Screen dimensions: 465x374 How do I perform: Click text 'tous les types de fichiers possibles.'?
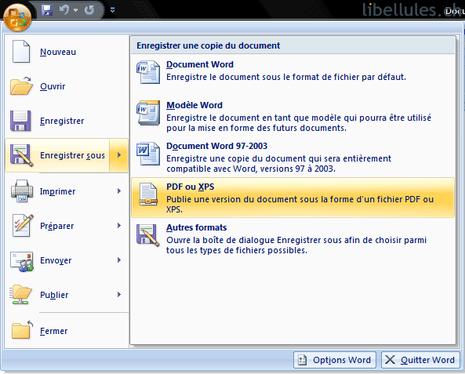237,250
